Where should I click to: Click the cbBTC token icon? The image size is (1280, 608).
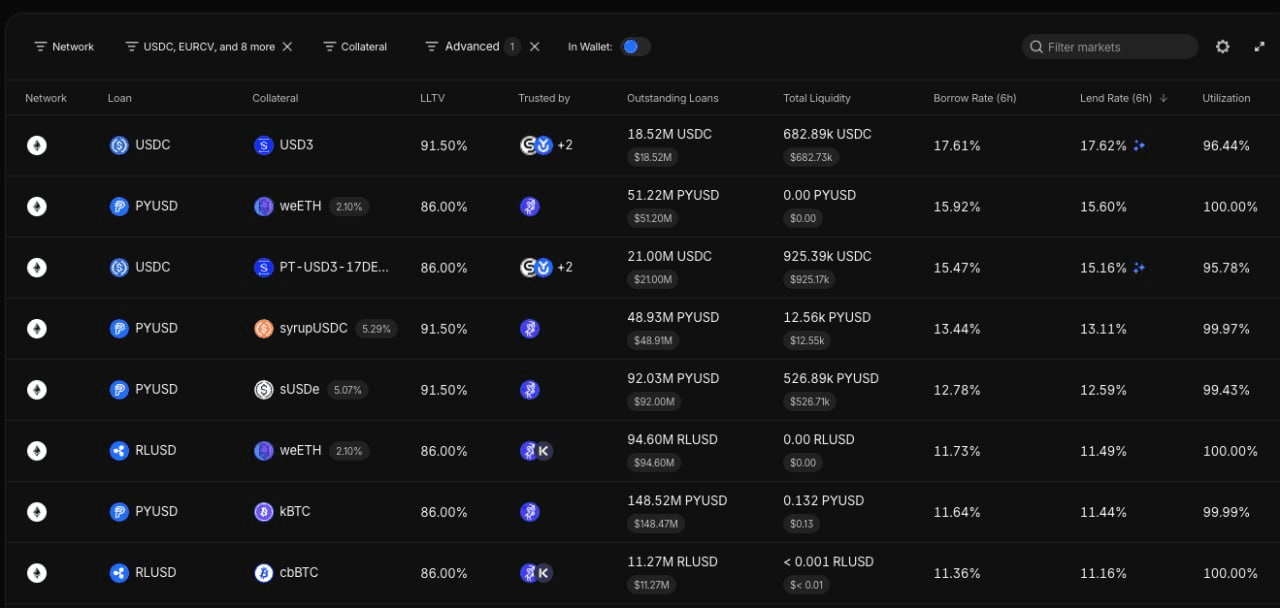[264, 573]
